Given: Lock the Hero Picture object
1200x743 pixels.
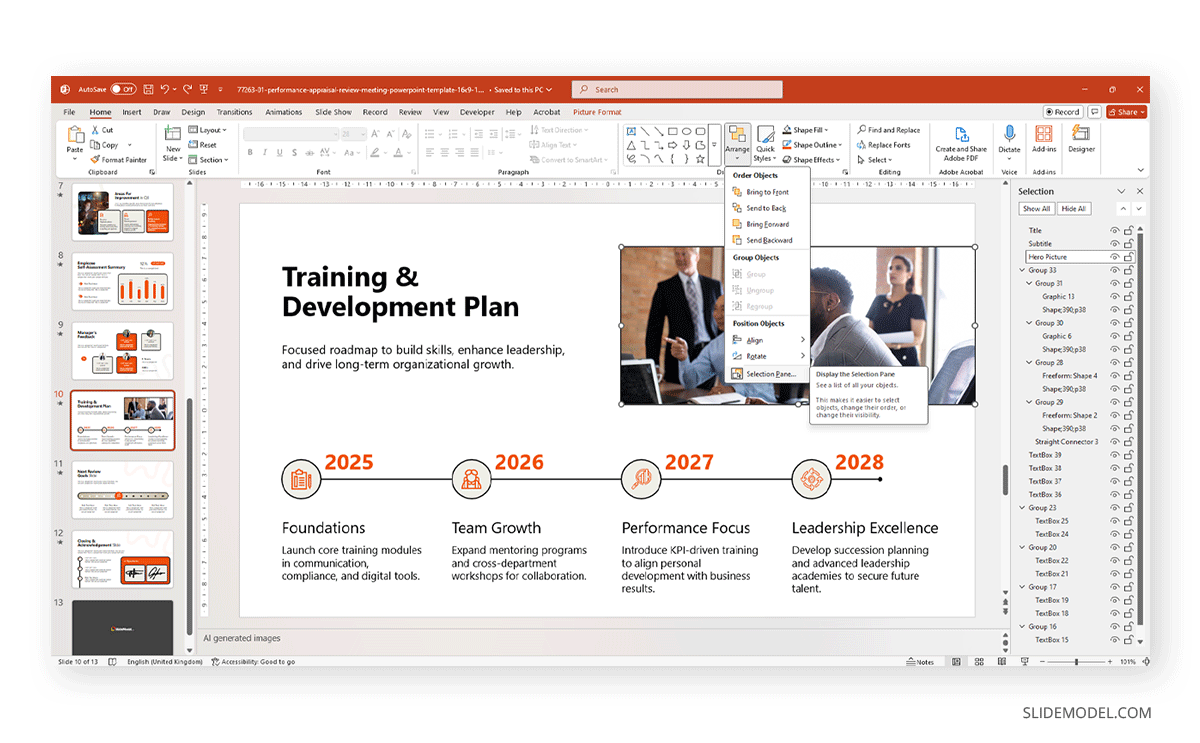Looking at the screenshot, I should (1128, 257).
